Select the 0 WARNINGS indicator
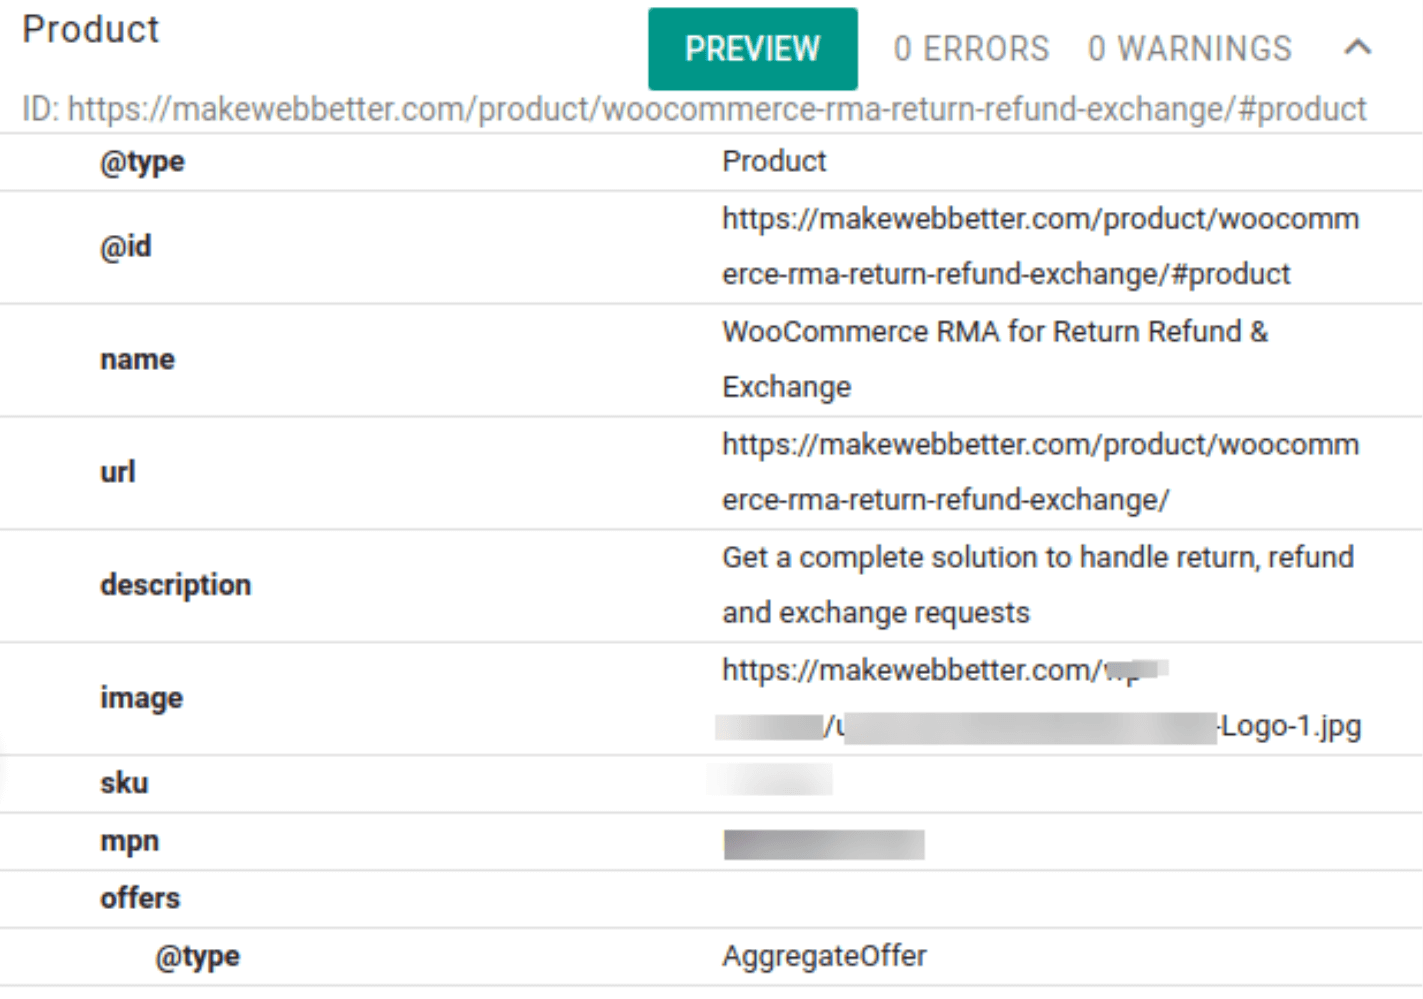 pos(1190,49)
